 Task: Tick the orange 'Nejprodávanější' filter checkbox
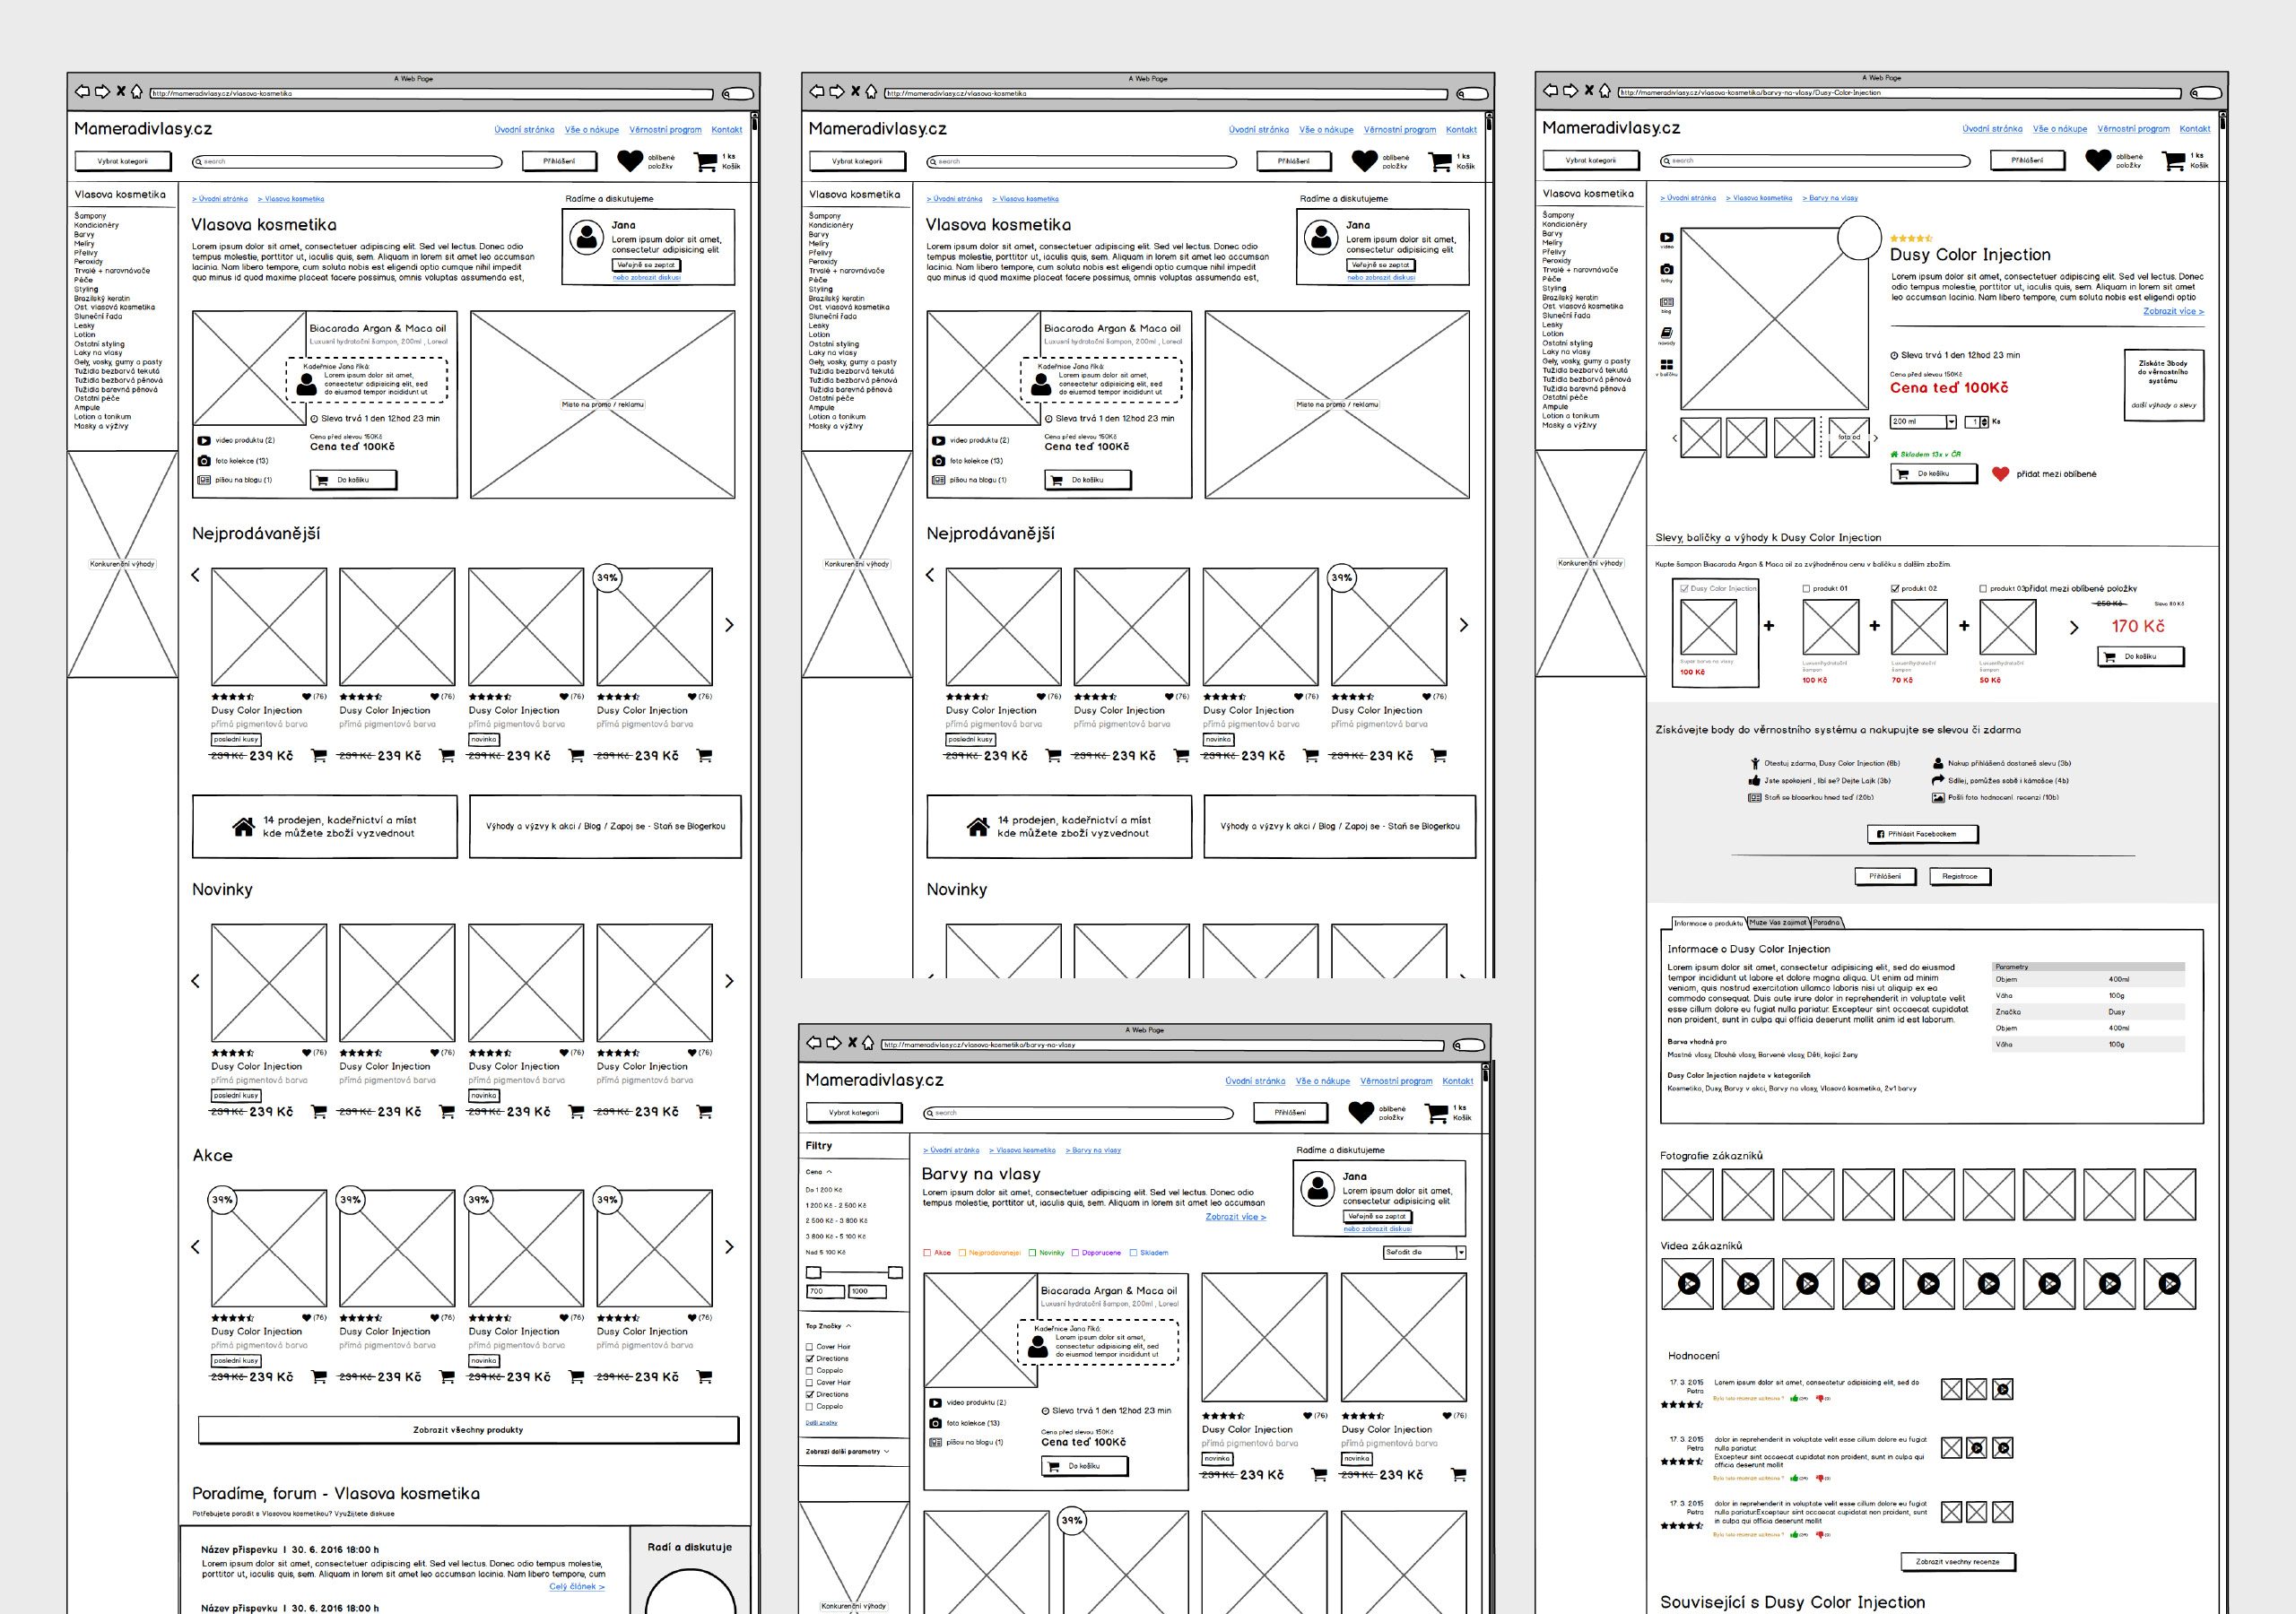point(962,1252)
